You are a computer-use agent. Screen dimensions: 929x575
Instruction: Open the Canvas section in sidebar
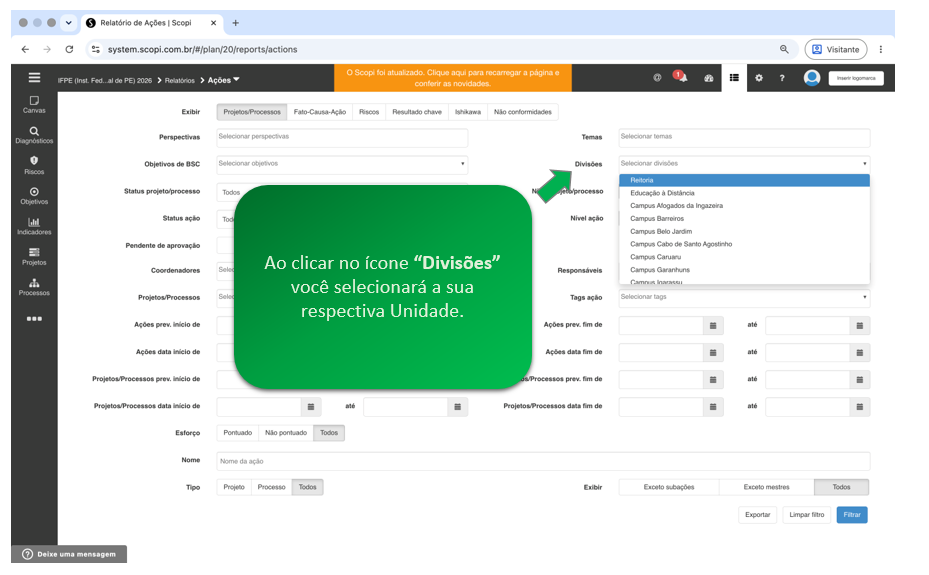34,104
